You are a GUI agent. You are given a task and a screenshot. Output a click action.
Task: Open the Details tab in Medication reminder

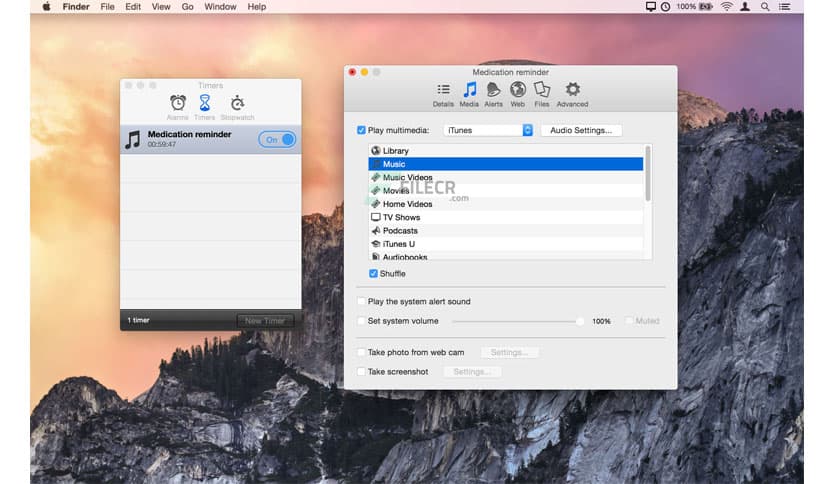[x=443, y=94]
